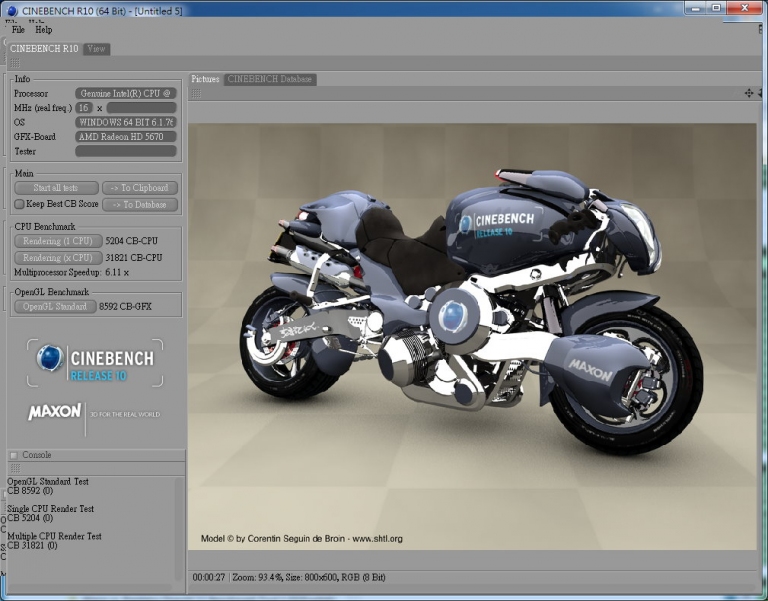Click the grip icon below CINEBENCH R10 tab
Image resolution: width=768 pixels, height=601 pixels.
tap(15, 63)
